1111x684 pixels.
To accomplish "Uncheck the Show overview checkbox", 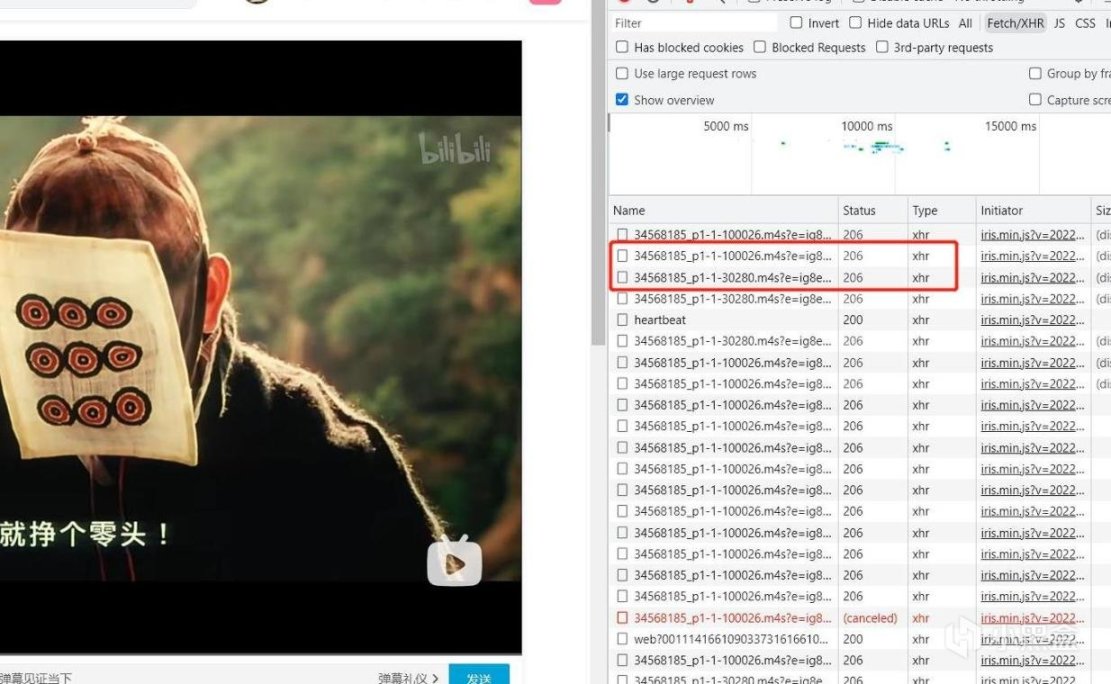I will 622,99.
